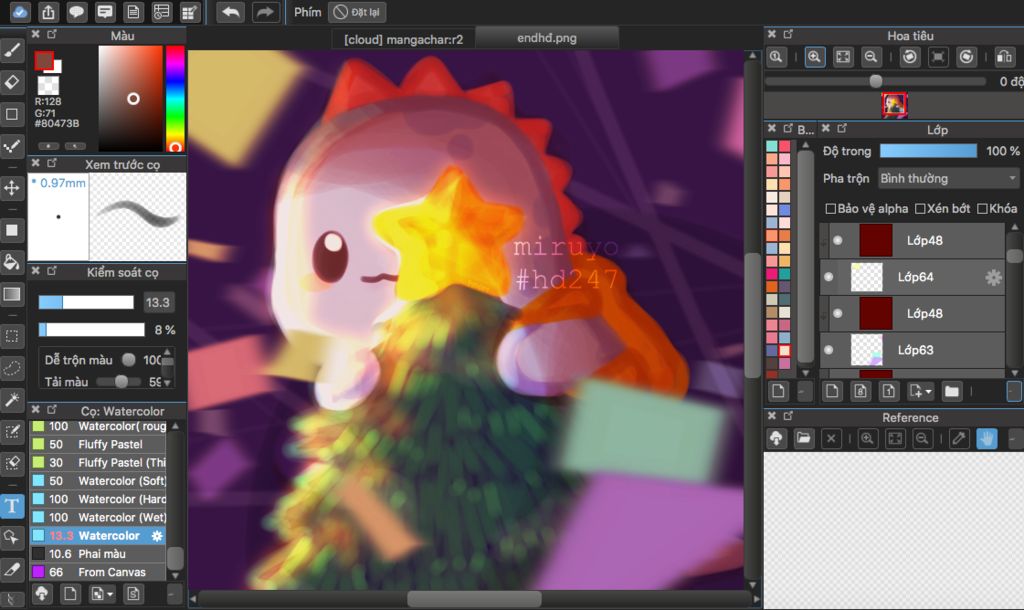Click flip canvas icon in Hoa tiêu panel
1024x610 pixels.
(1004, 57)
